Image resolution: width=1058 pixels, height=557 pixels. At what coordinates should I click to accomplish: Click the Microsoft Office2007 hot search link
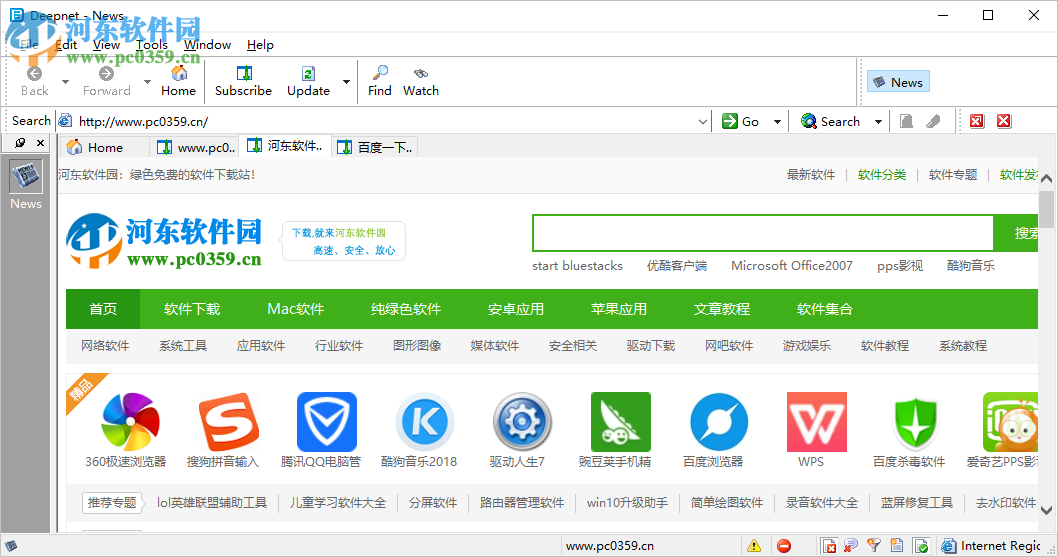(791, 265)
